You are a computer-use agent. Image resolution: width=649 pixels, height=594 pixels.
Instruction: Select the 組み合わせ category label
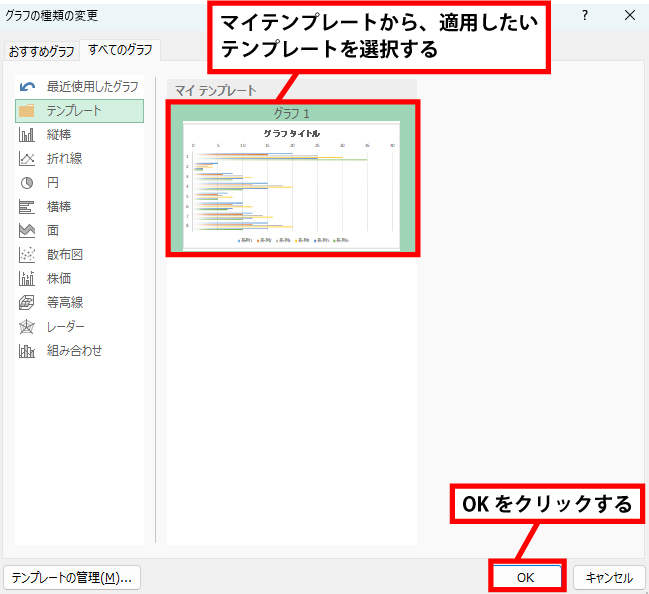74,351
